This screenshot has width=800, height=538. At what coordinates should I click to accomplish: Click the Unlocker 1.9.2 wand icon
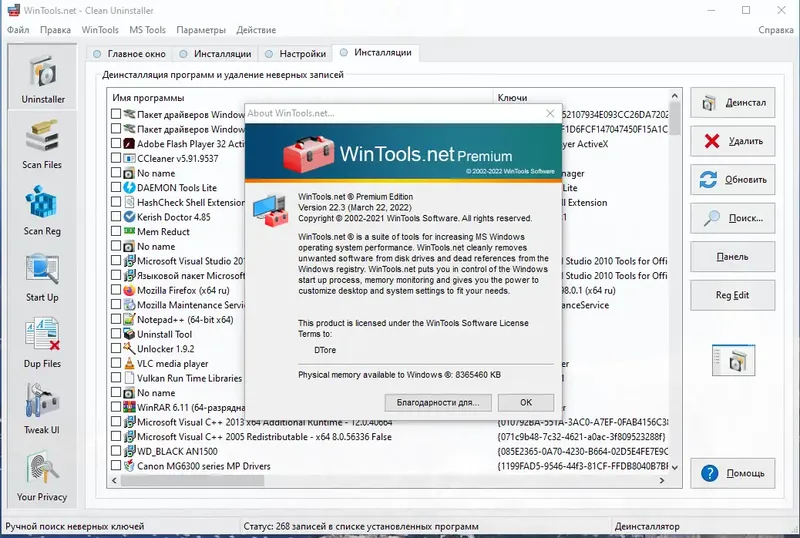(x=129, y=349)
